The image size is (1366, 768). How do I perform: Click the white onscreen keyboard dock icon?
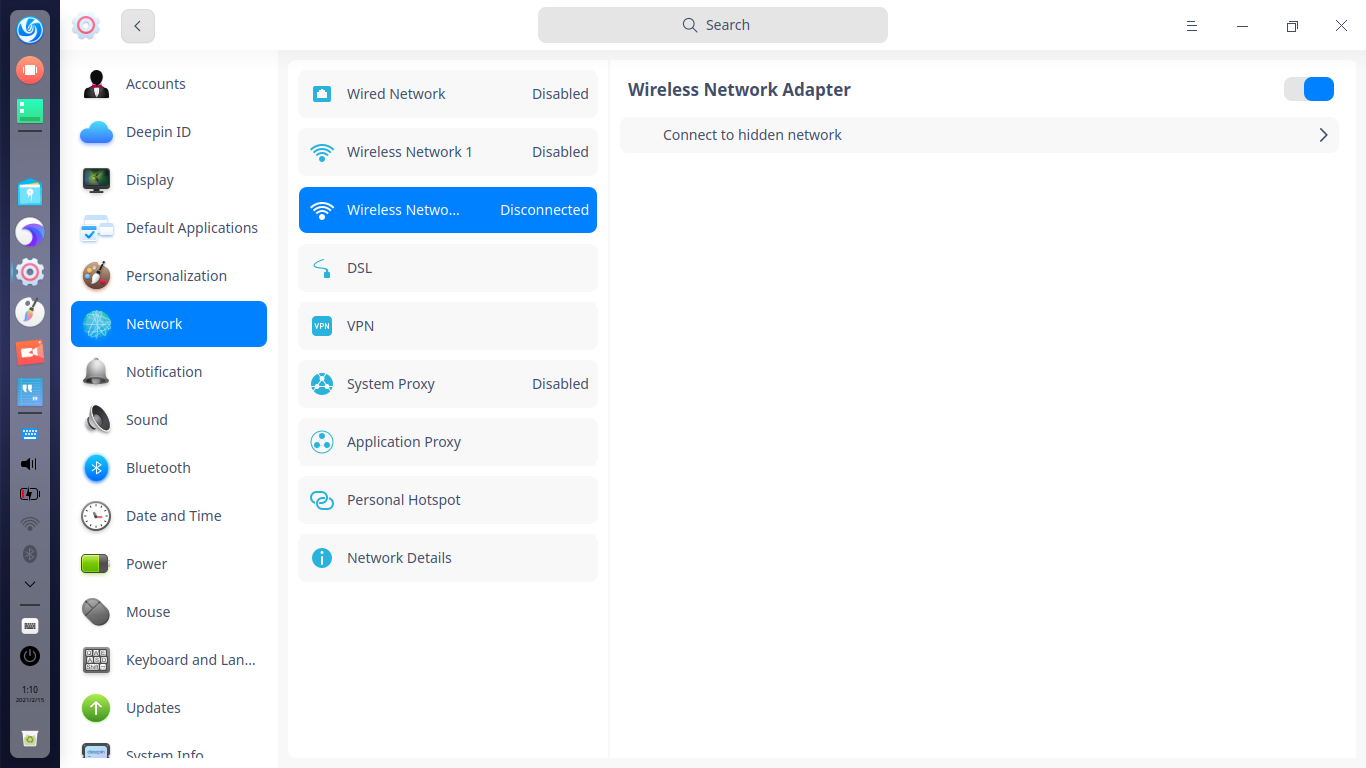(x=30, y=626)
